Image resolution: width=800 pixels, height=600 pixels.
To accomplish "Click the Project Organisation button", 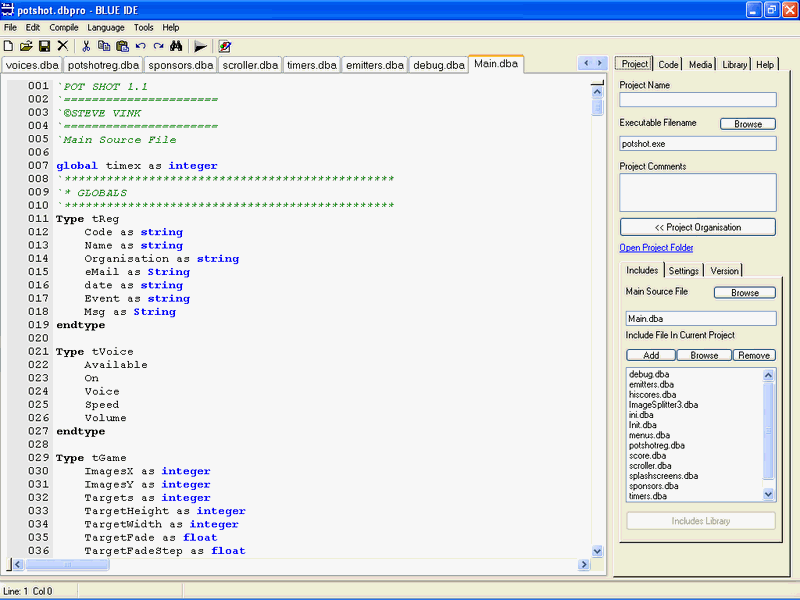I will click(x=697, y=227).
